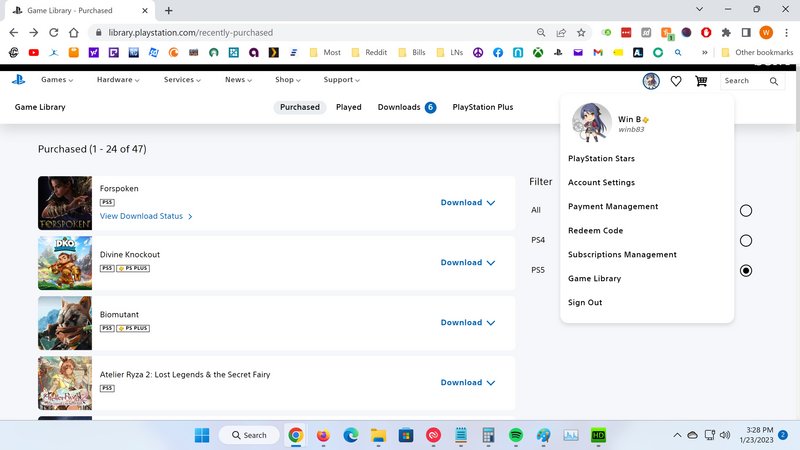
Task: Expand Download options for Forspoken
Action: pyautogui.click(x=468, y=203)
